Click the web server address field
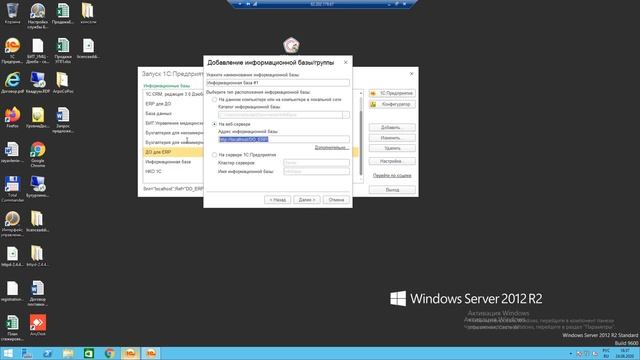The image size is (640, 360). [284, 140]
